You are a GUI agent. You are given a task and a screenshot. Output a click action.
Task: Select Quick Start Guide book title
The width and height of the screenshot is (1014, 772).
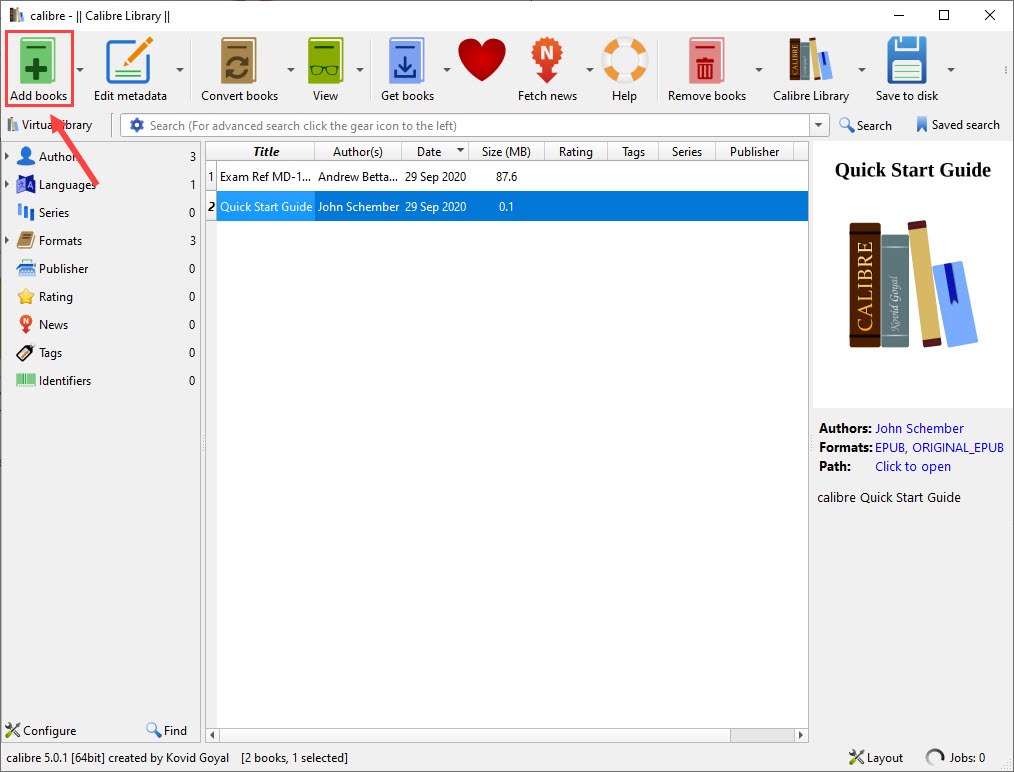[266, 207]
